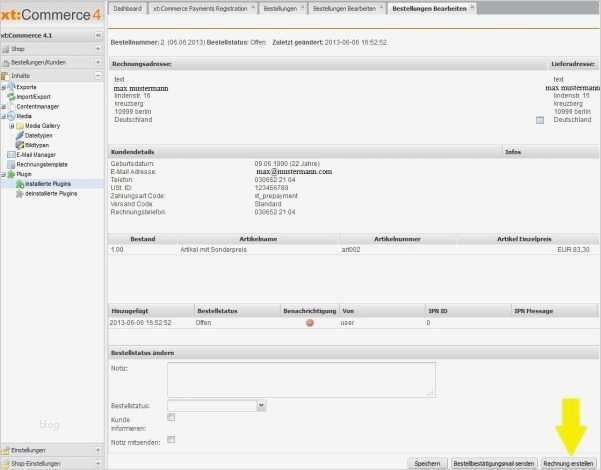The height and width of the screenshot is (470, 601).
Task: Click the Bestellungen/Kunden section icon
Action: [6, 62]
